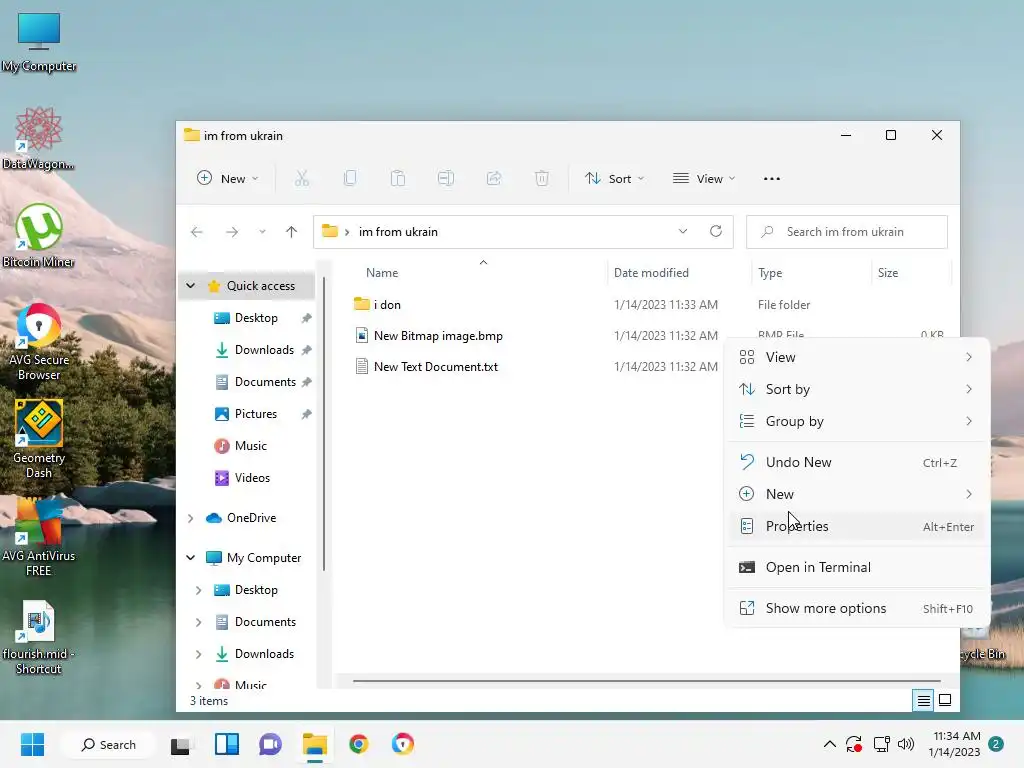Screen dimensions: 1024x768
Task: Click the Copy icon in Explorer toolbar
Action: point(350,178)
